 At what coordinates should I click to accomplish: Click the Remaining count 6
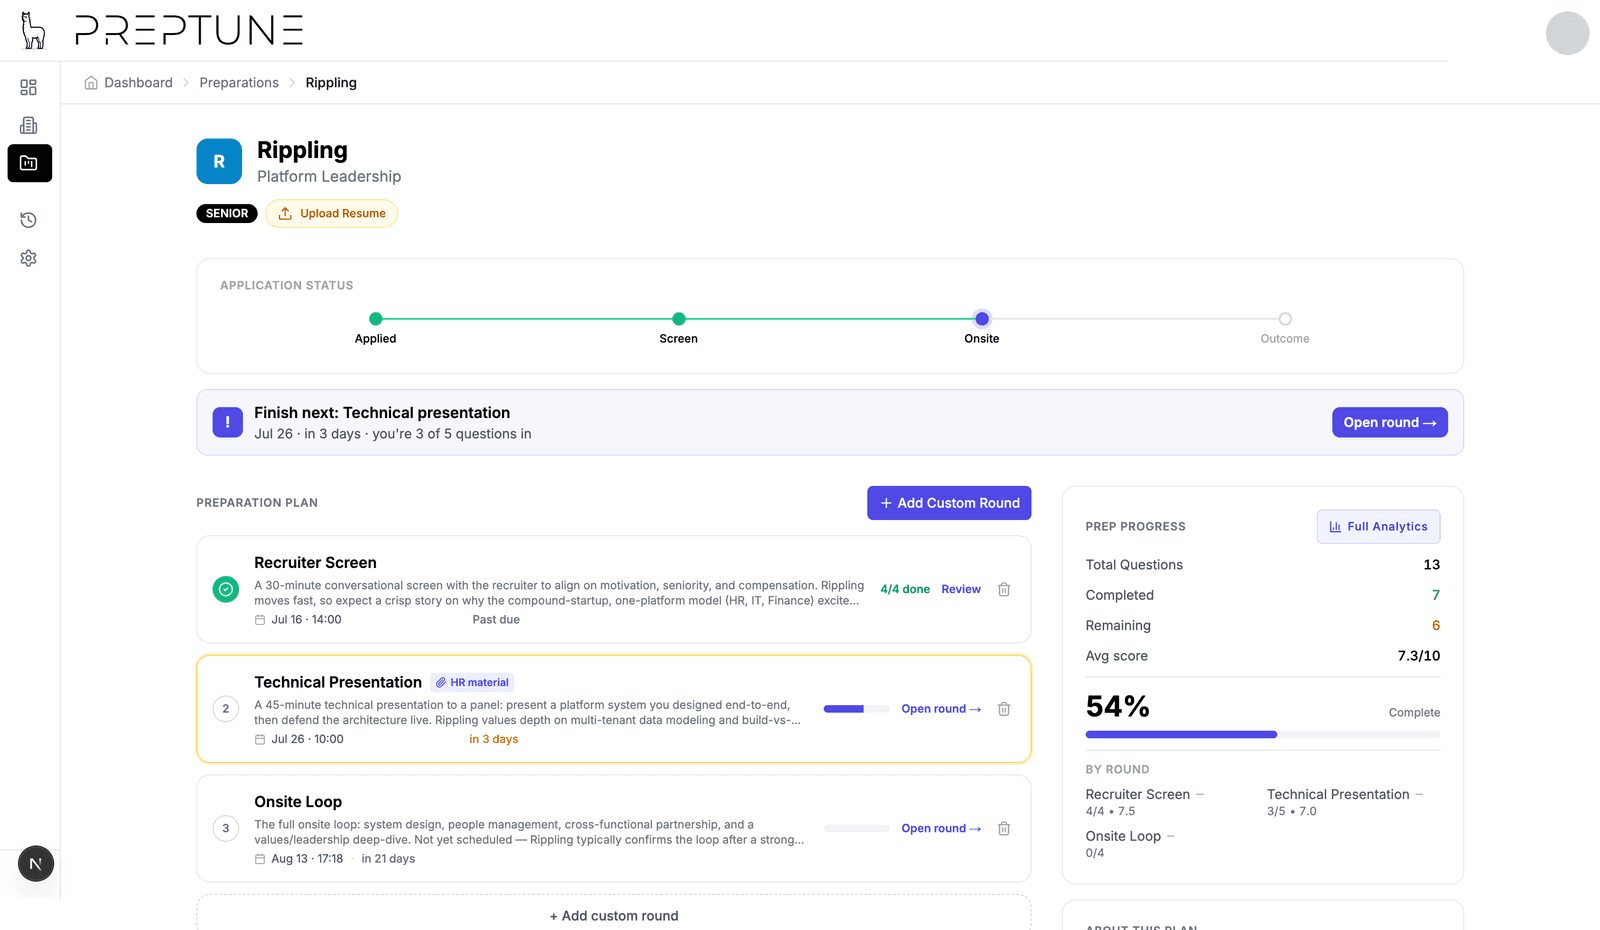coord(1436,626)
